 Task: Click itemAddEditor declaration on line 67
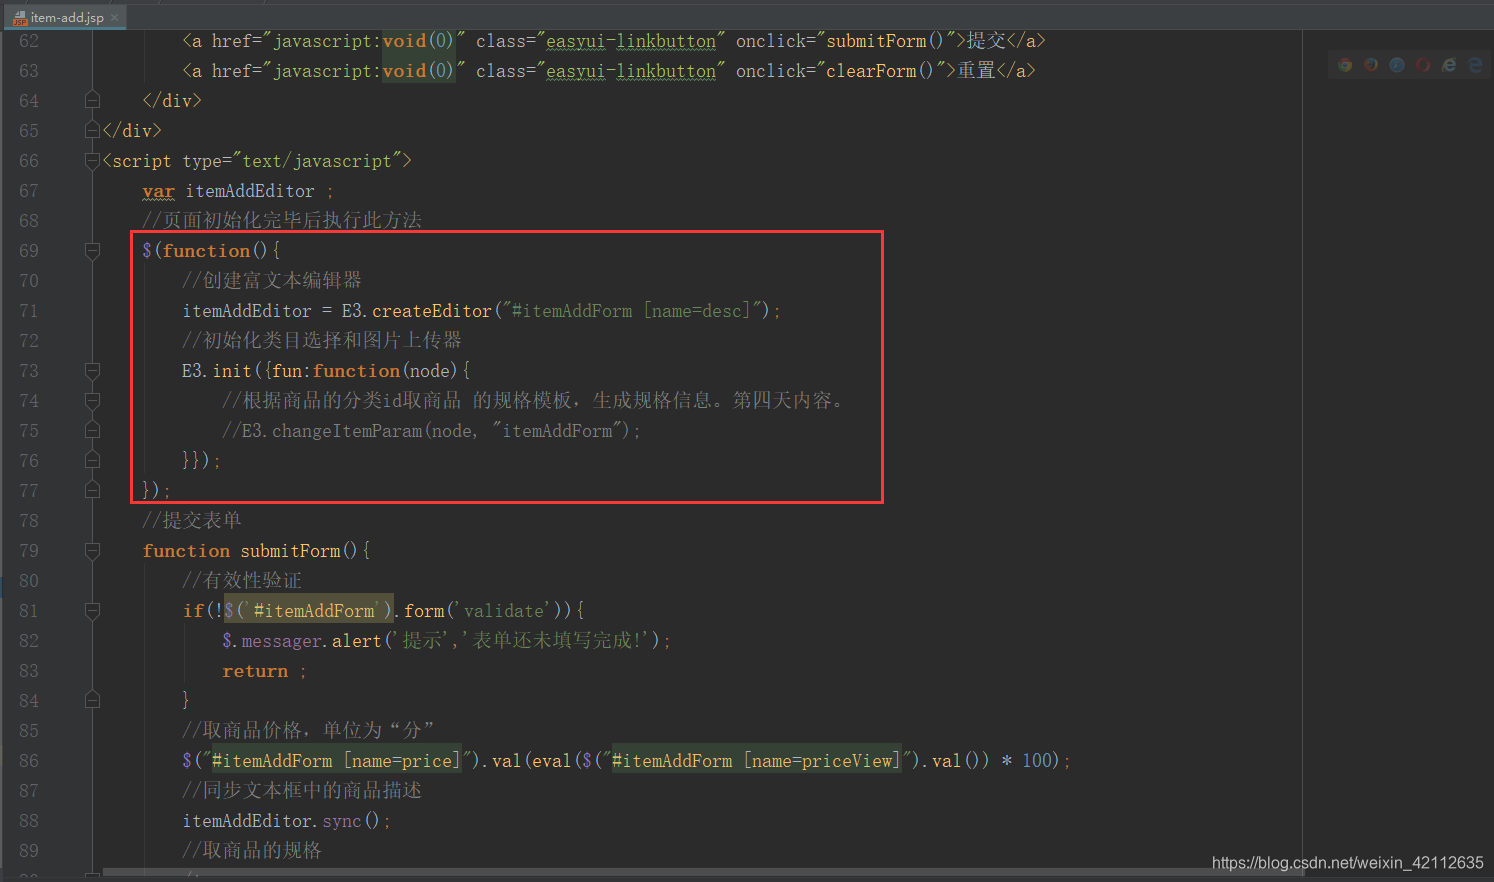click(x=250, y=191)
